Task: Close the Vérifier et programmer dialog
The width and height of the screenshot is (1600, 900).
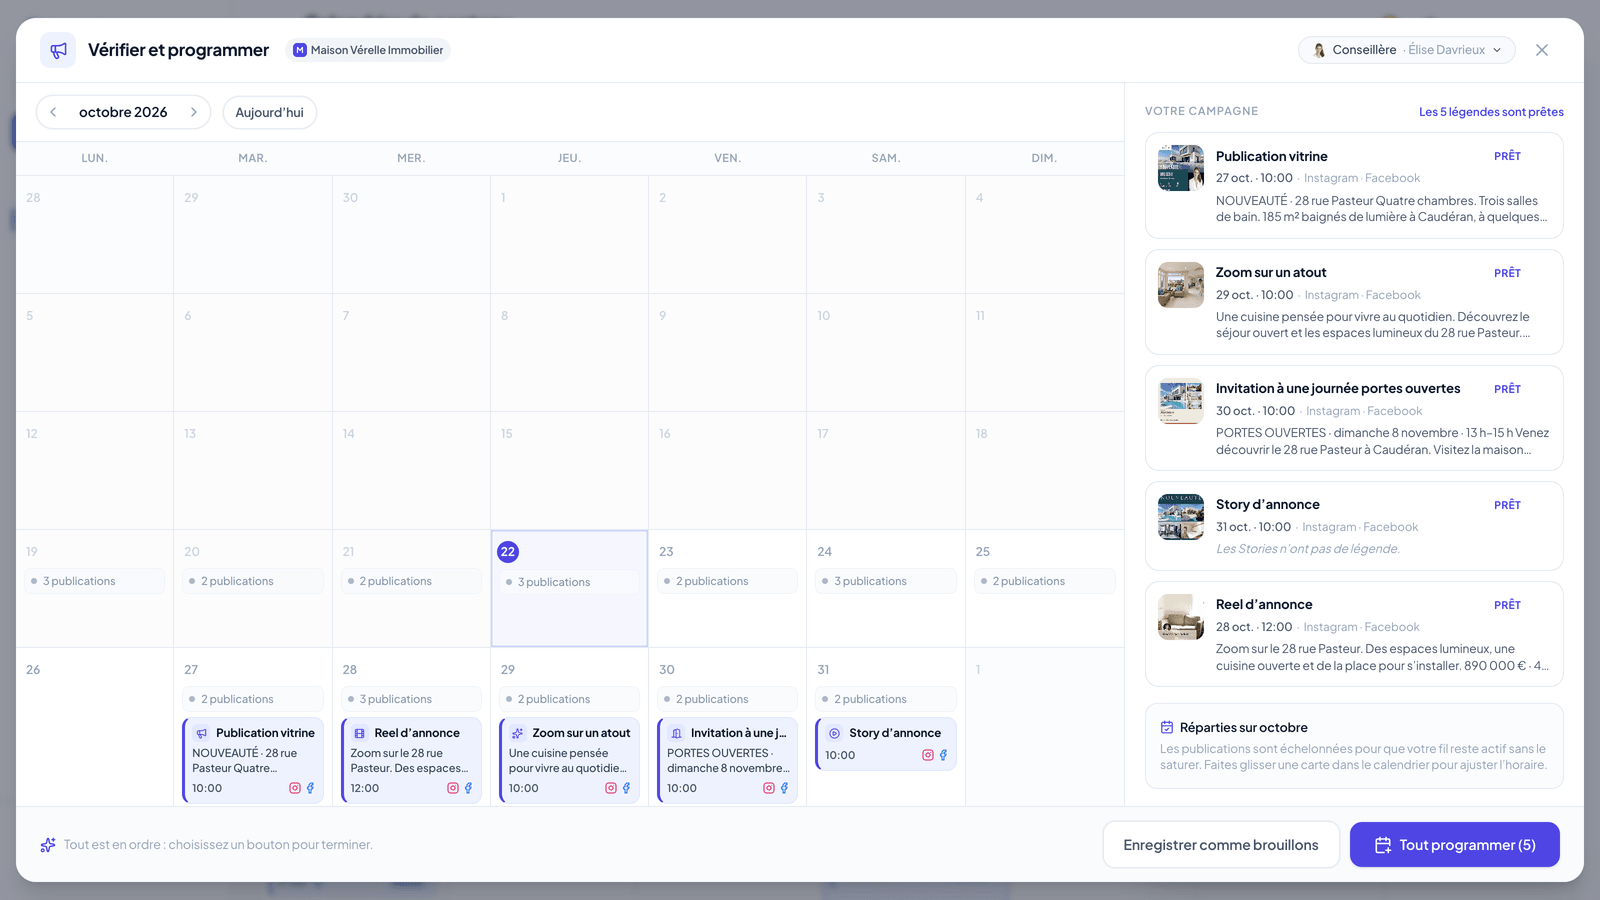Action: point(1542,50)
